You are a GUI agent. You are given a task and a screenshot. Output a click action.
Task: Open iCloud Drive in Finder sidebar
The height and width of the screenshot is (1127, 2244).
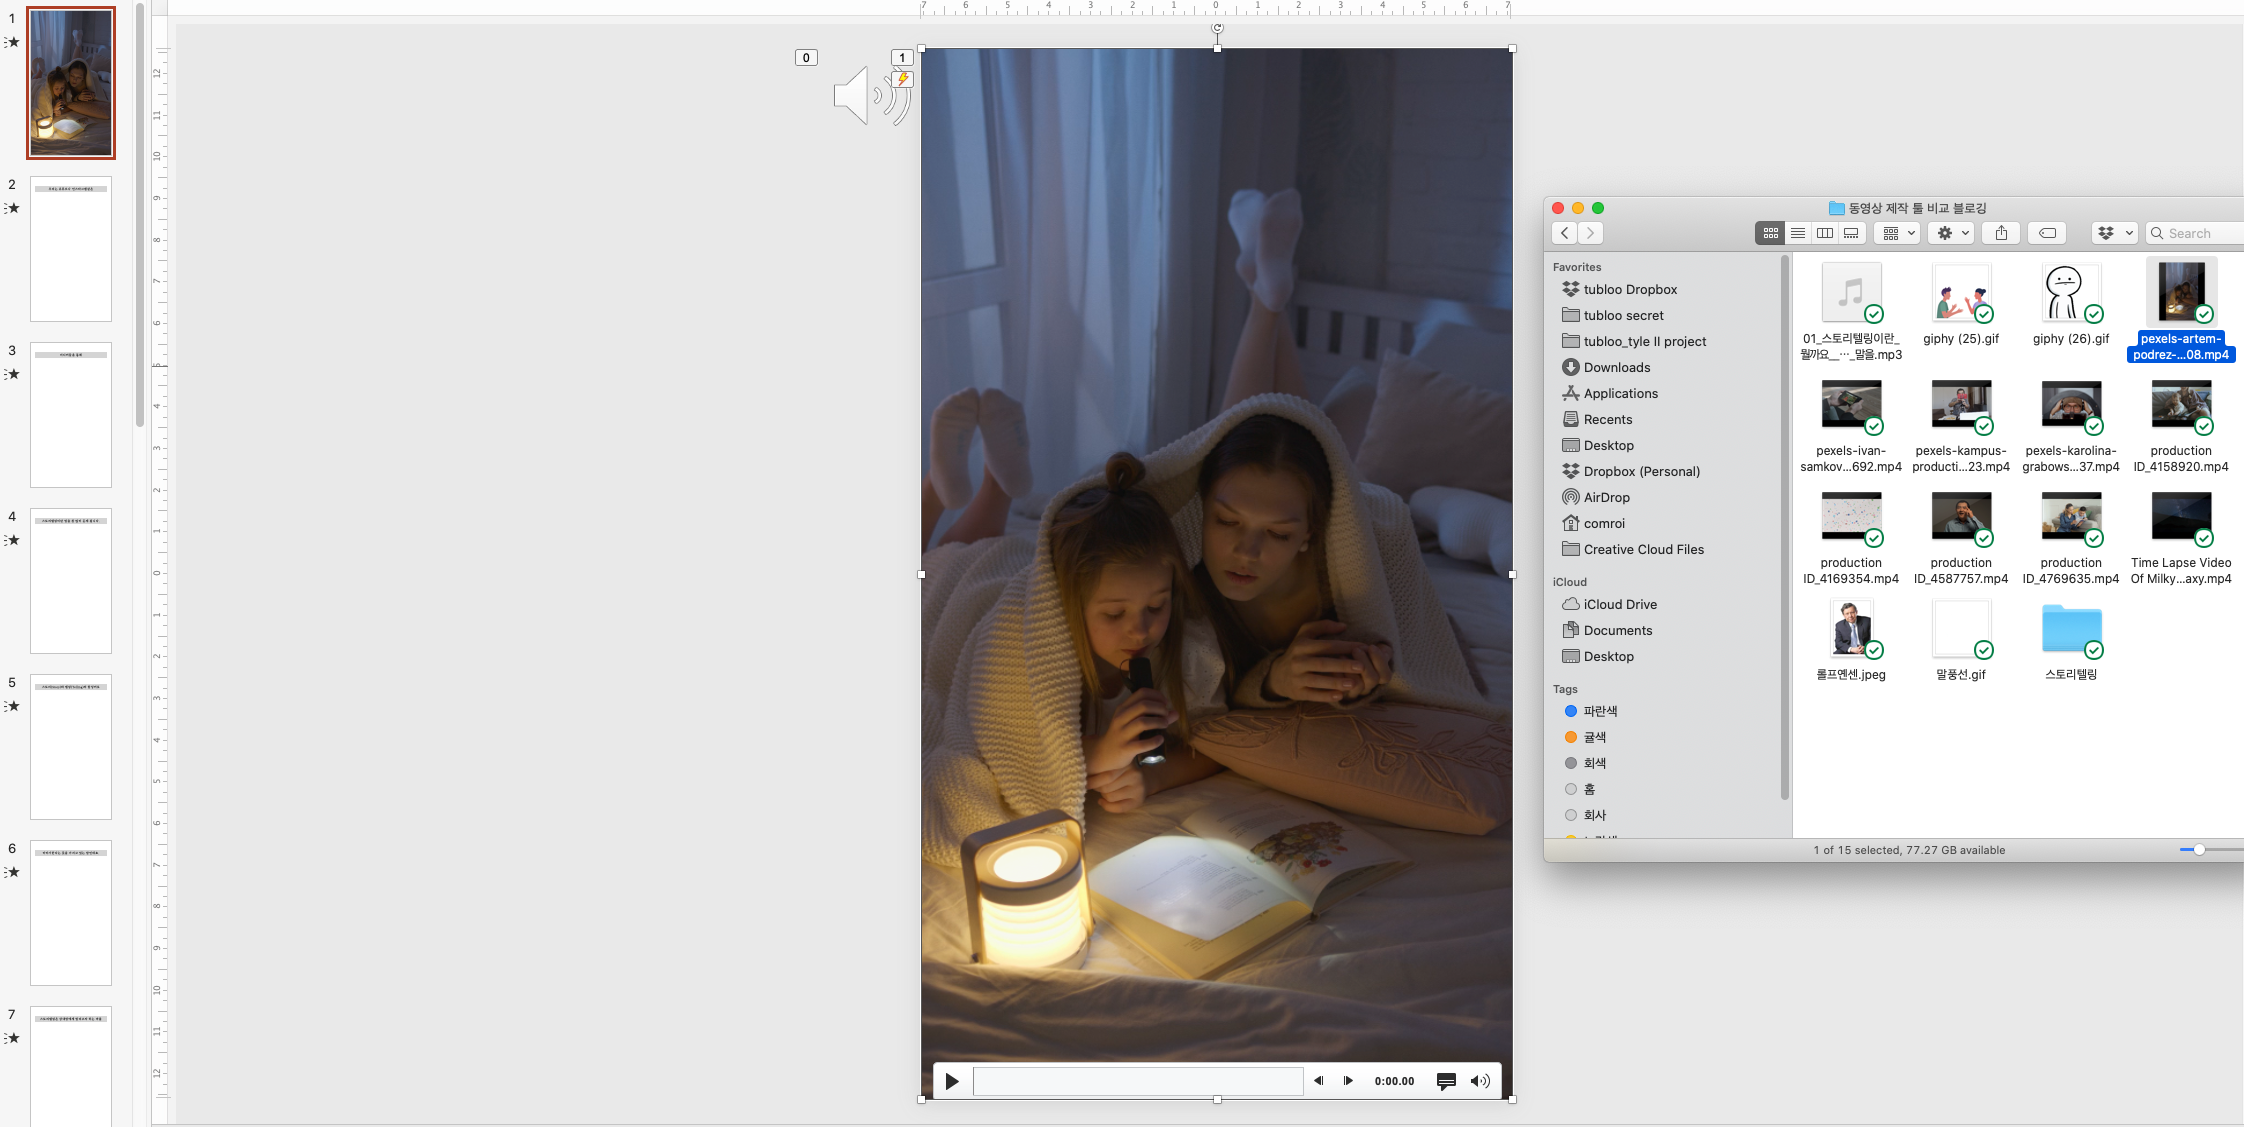point(1619,604)
